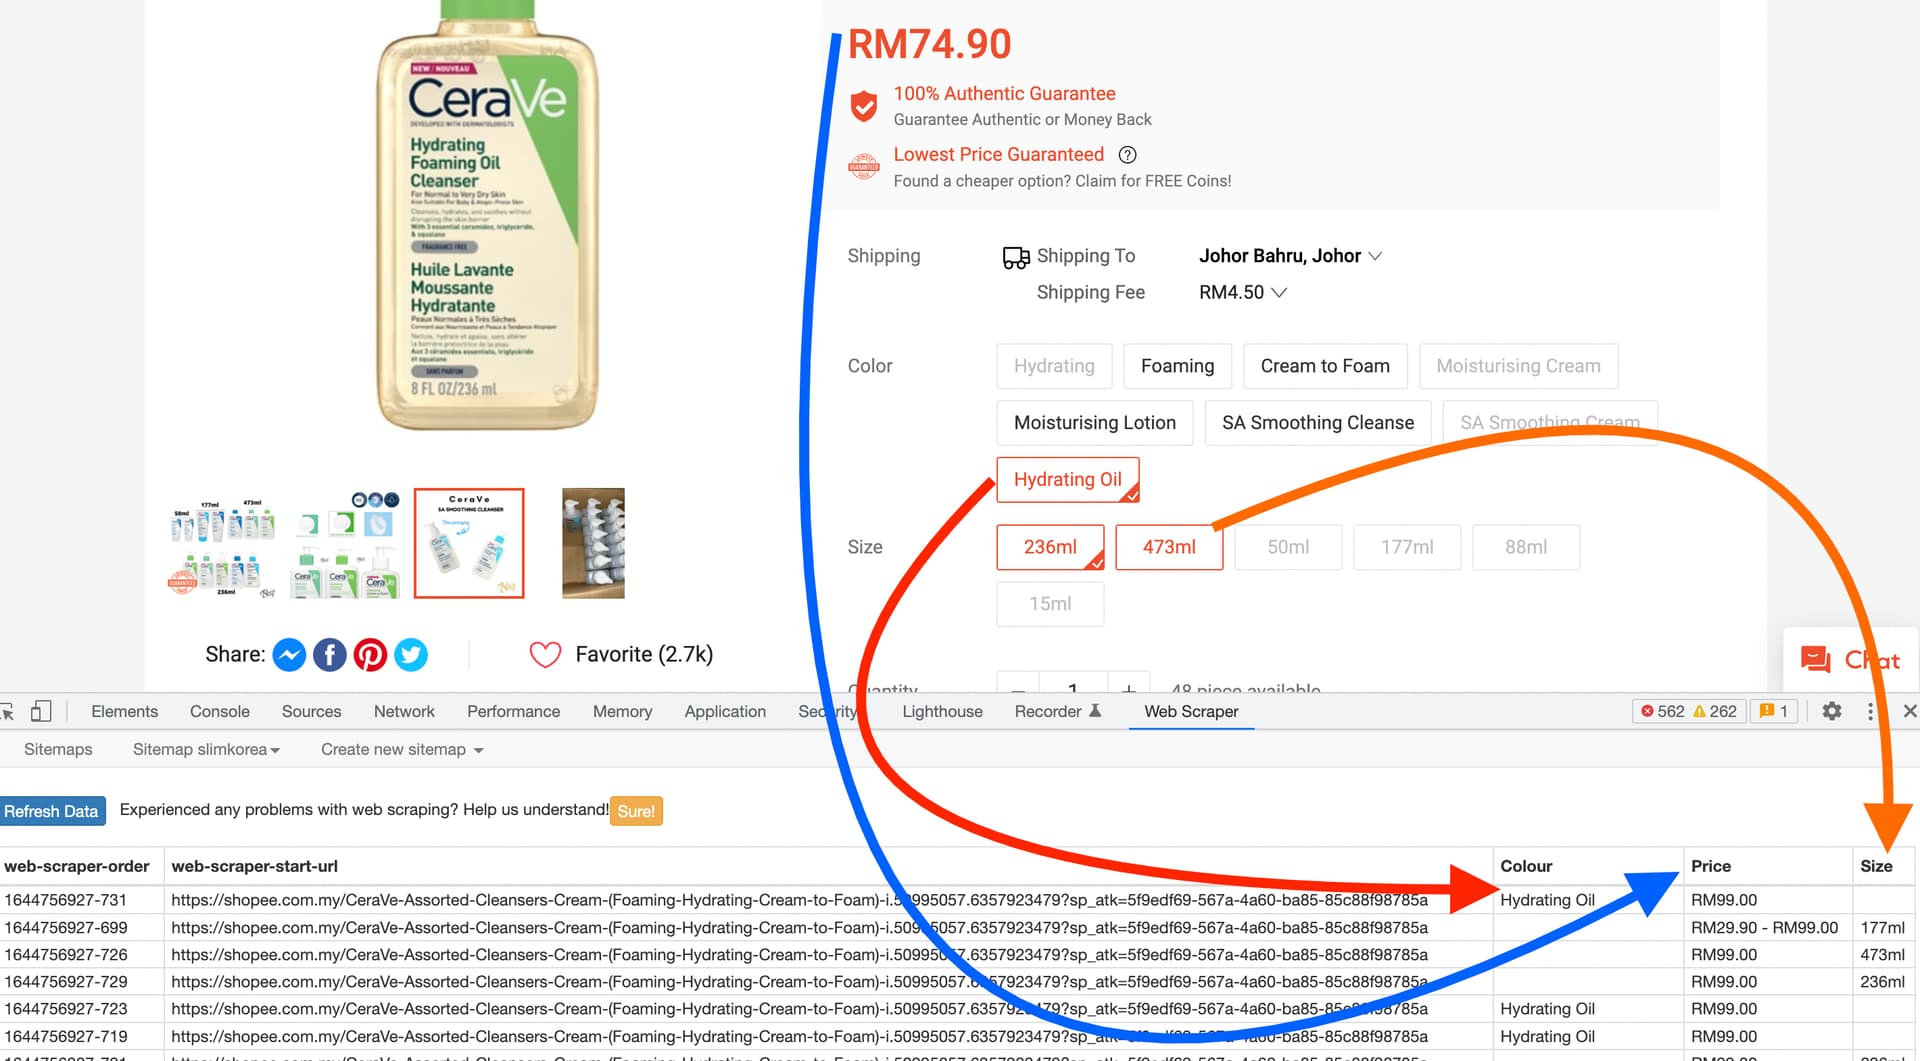Share product on Twitter icon
The image size is (1920, 1061).
tap(411, 655)
